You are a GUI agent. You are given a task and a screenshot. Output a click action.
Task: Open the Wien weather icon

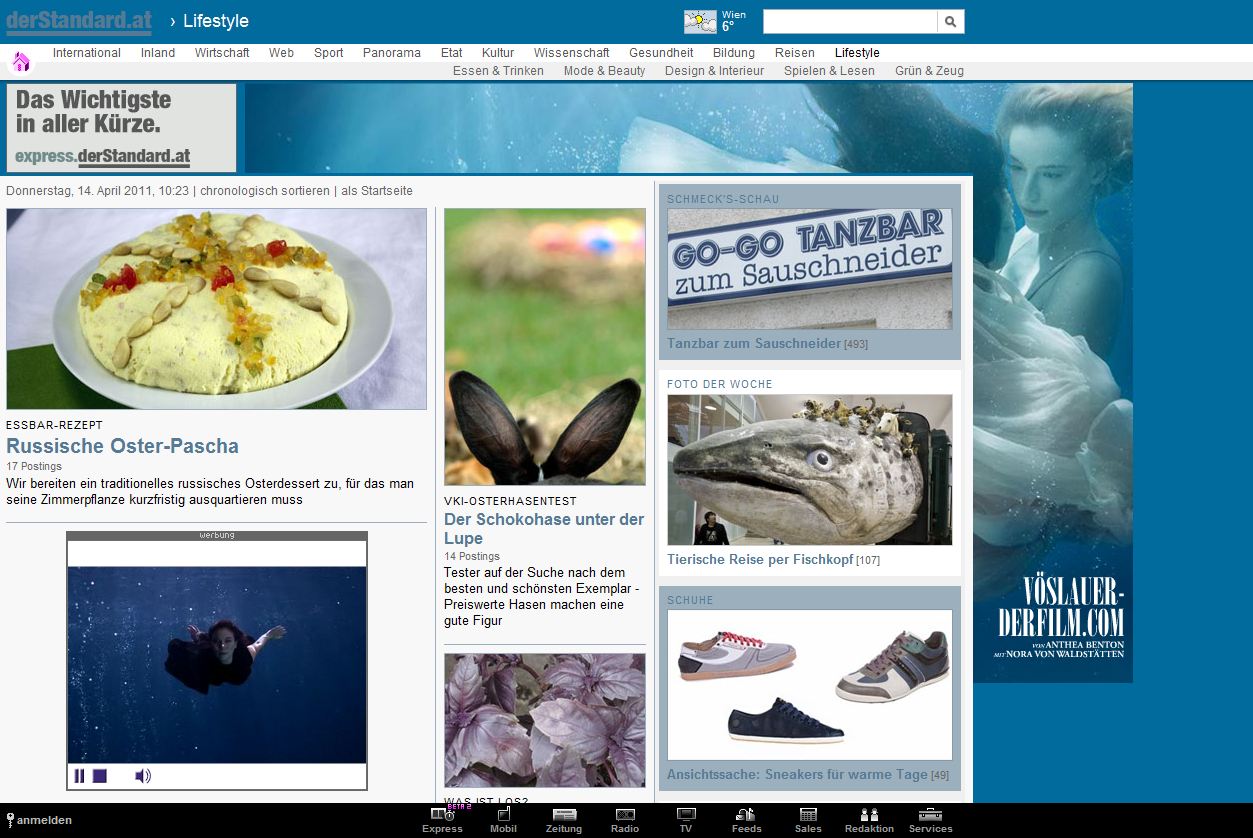[x=700, y=22]
